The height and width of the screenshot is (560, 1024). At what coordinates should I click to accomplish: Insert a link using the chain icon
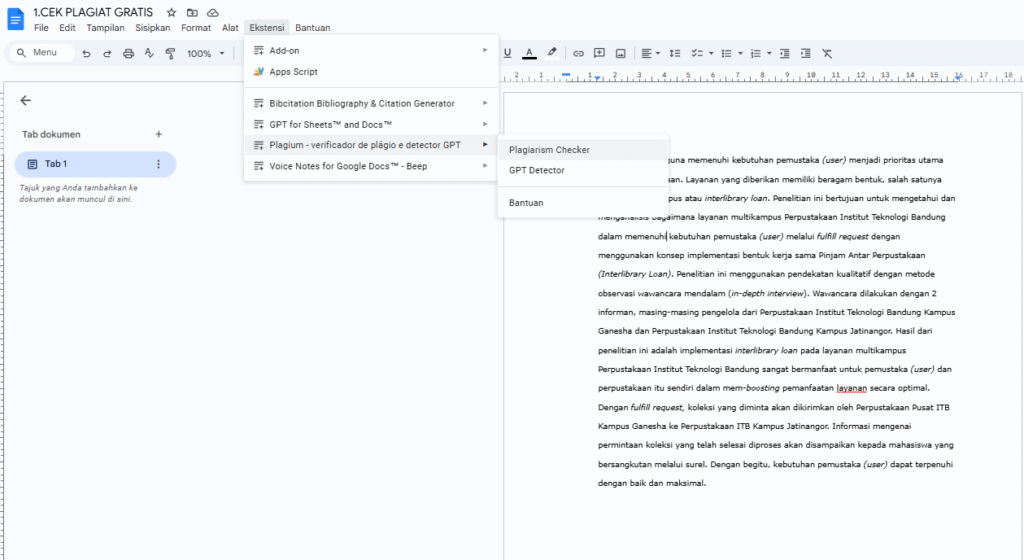[x=578, y=54]
